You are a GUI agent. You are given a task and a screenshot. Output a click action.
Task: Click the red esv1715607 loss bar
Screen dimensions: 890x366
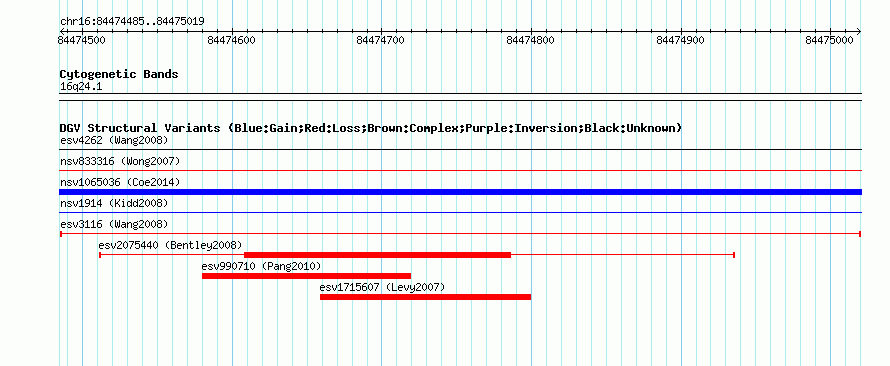coord(426,297)
